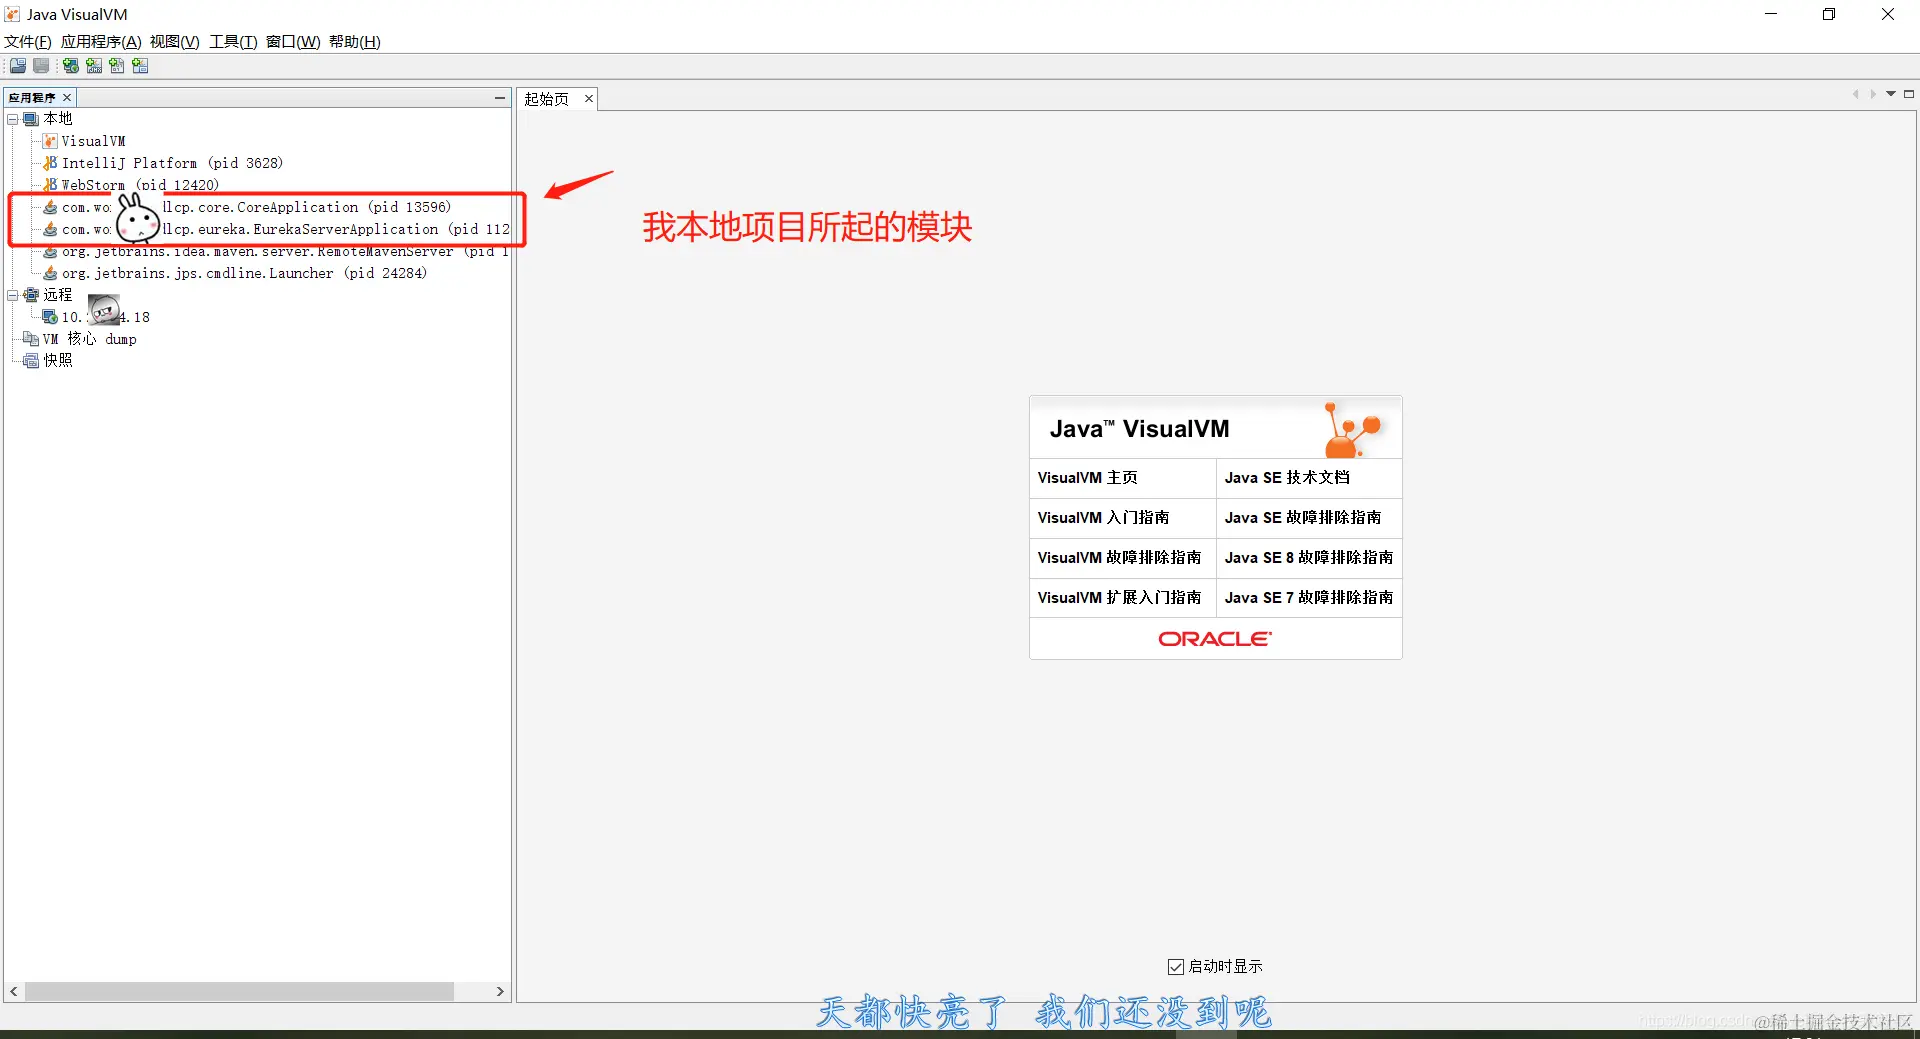1920x1039 pixels.
Task: Click the Java cup icon for EurekaServerApplication
Action: [50, 229]
